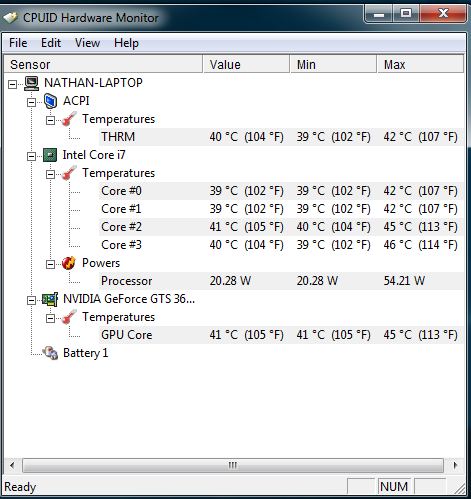Click the thermometer icon under ACPI

(x=70, y=119)
